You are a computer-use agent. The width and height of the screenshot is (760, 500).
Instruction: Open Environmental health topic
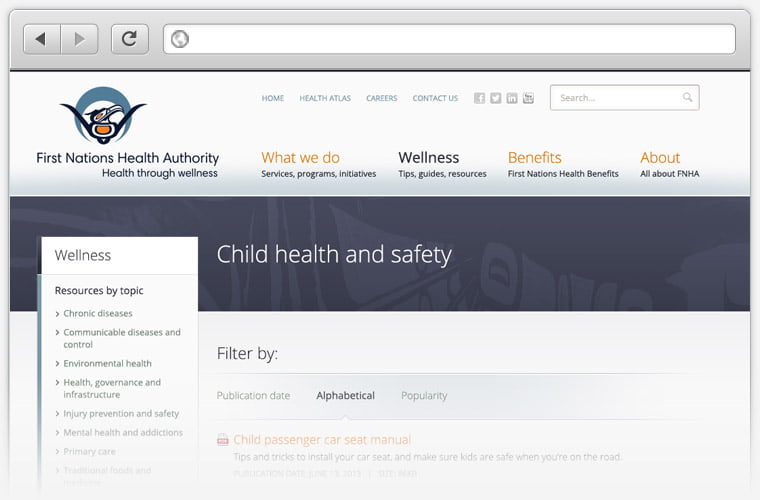coord(108,363)
